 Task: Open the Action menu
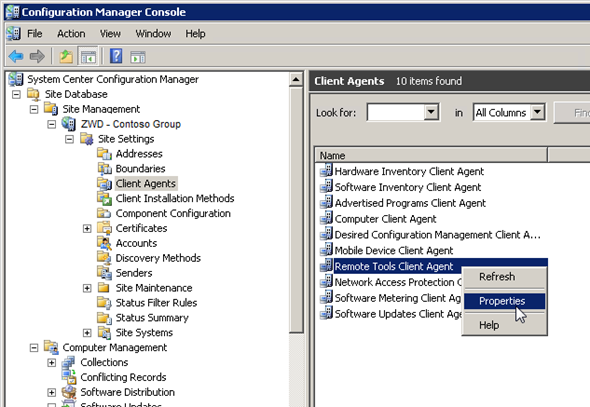(71, 34)
